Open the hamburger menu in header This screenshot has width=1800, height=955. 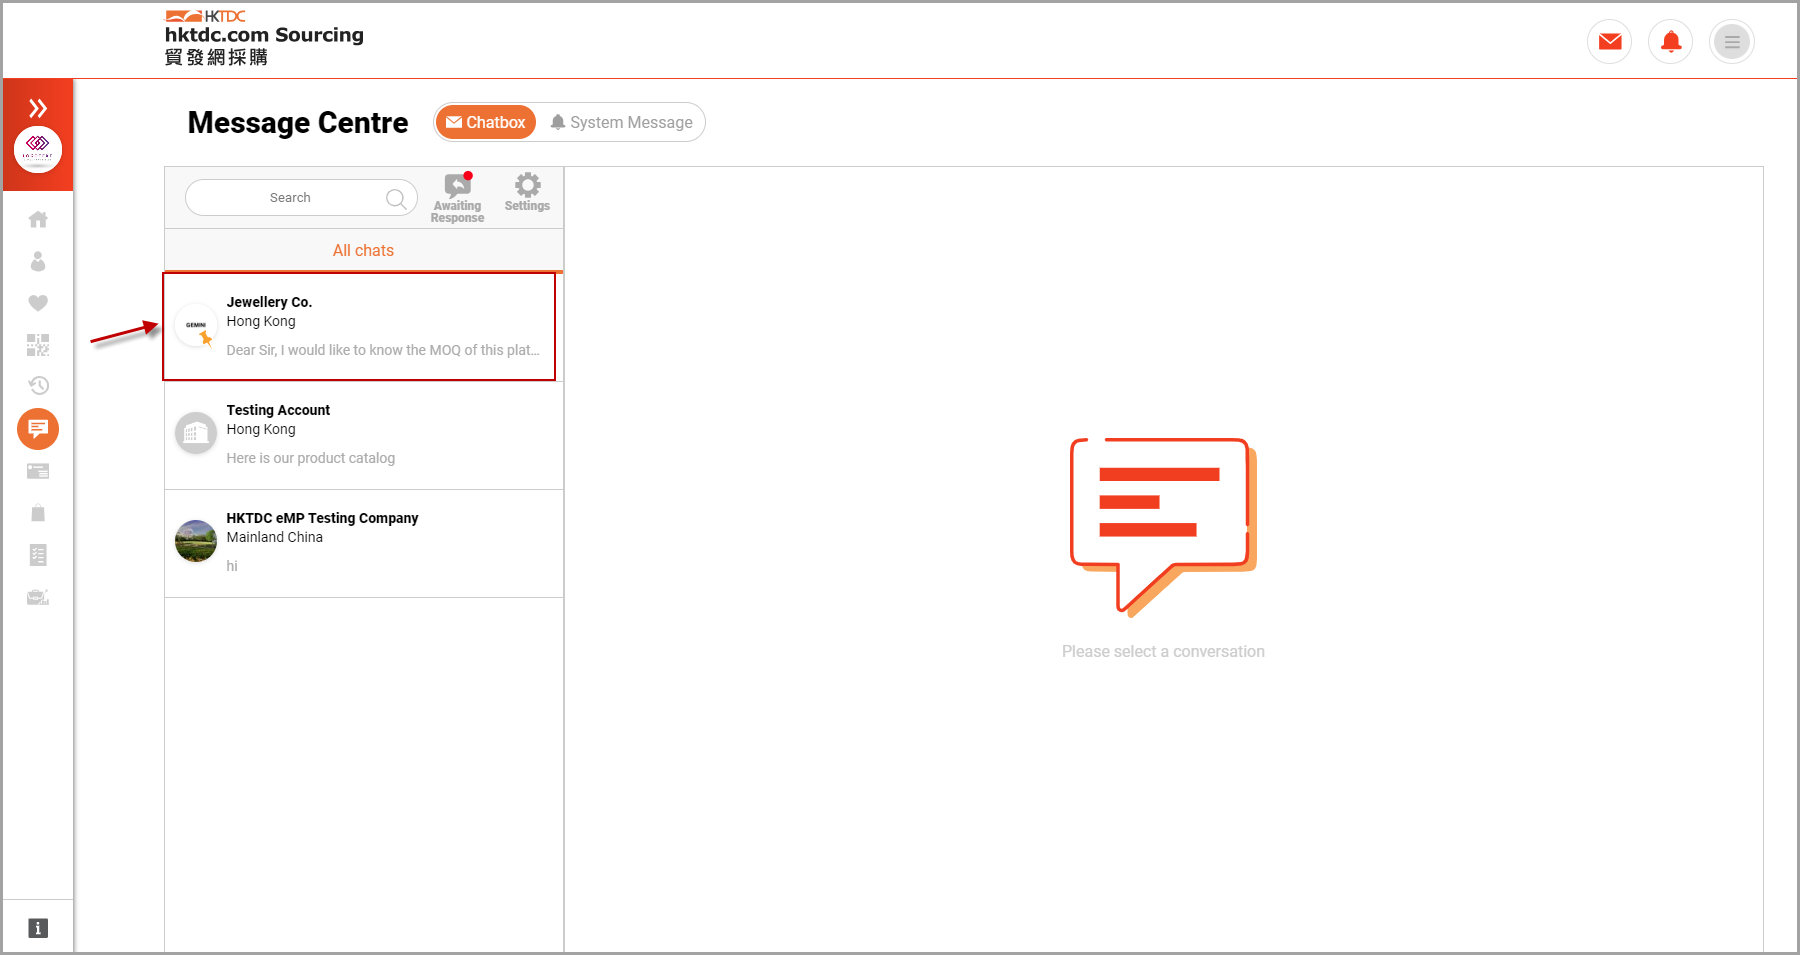tap(1731, 42)
